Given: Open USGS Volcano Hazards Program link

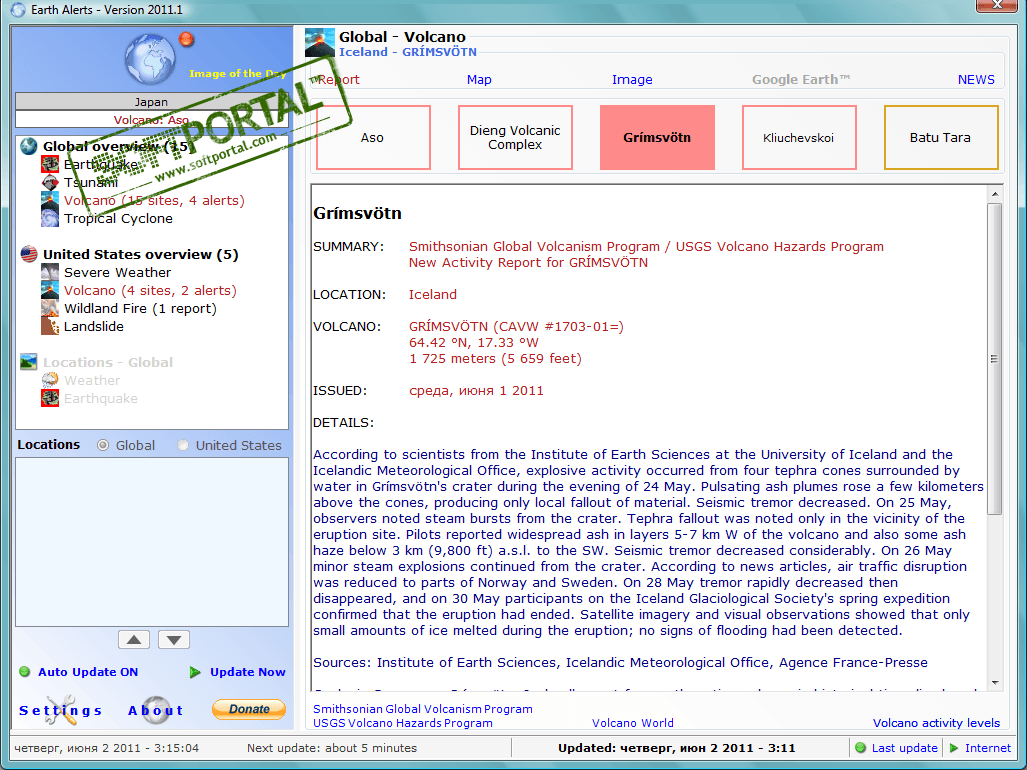Looking at the screenshot, I should click(403, 723).
